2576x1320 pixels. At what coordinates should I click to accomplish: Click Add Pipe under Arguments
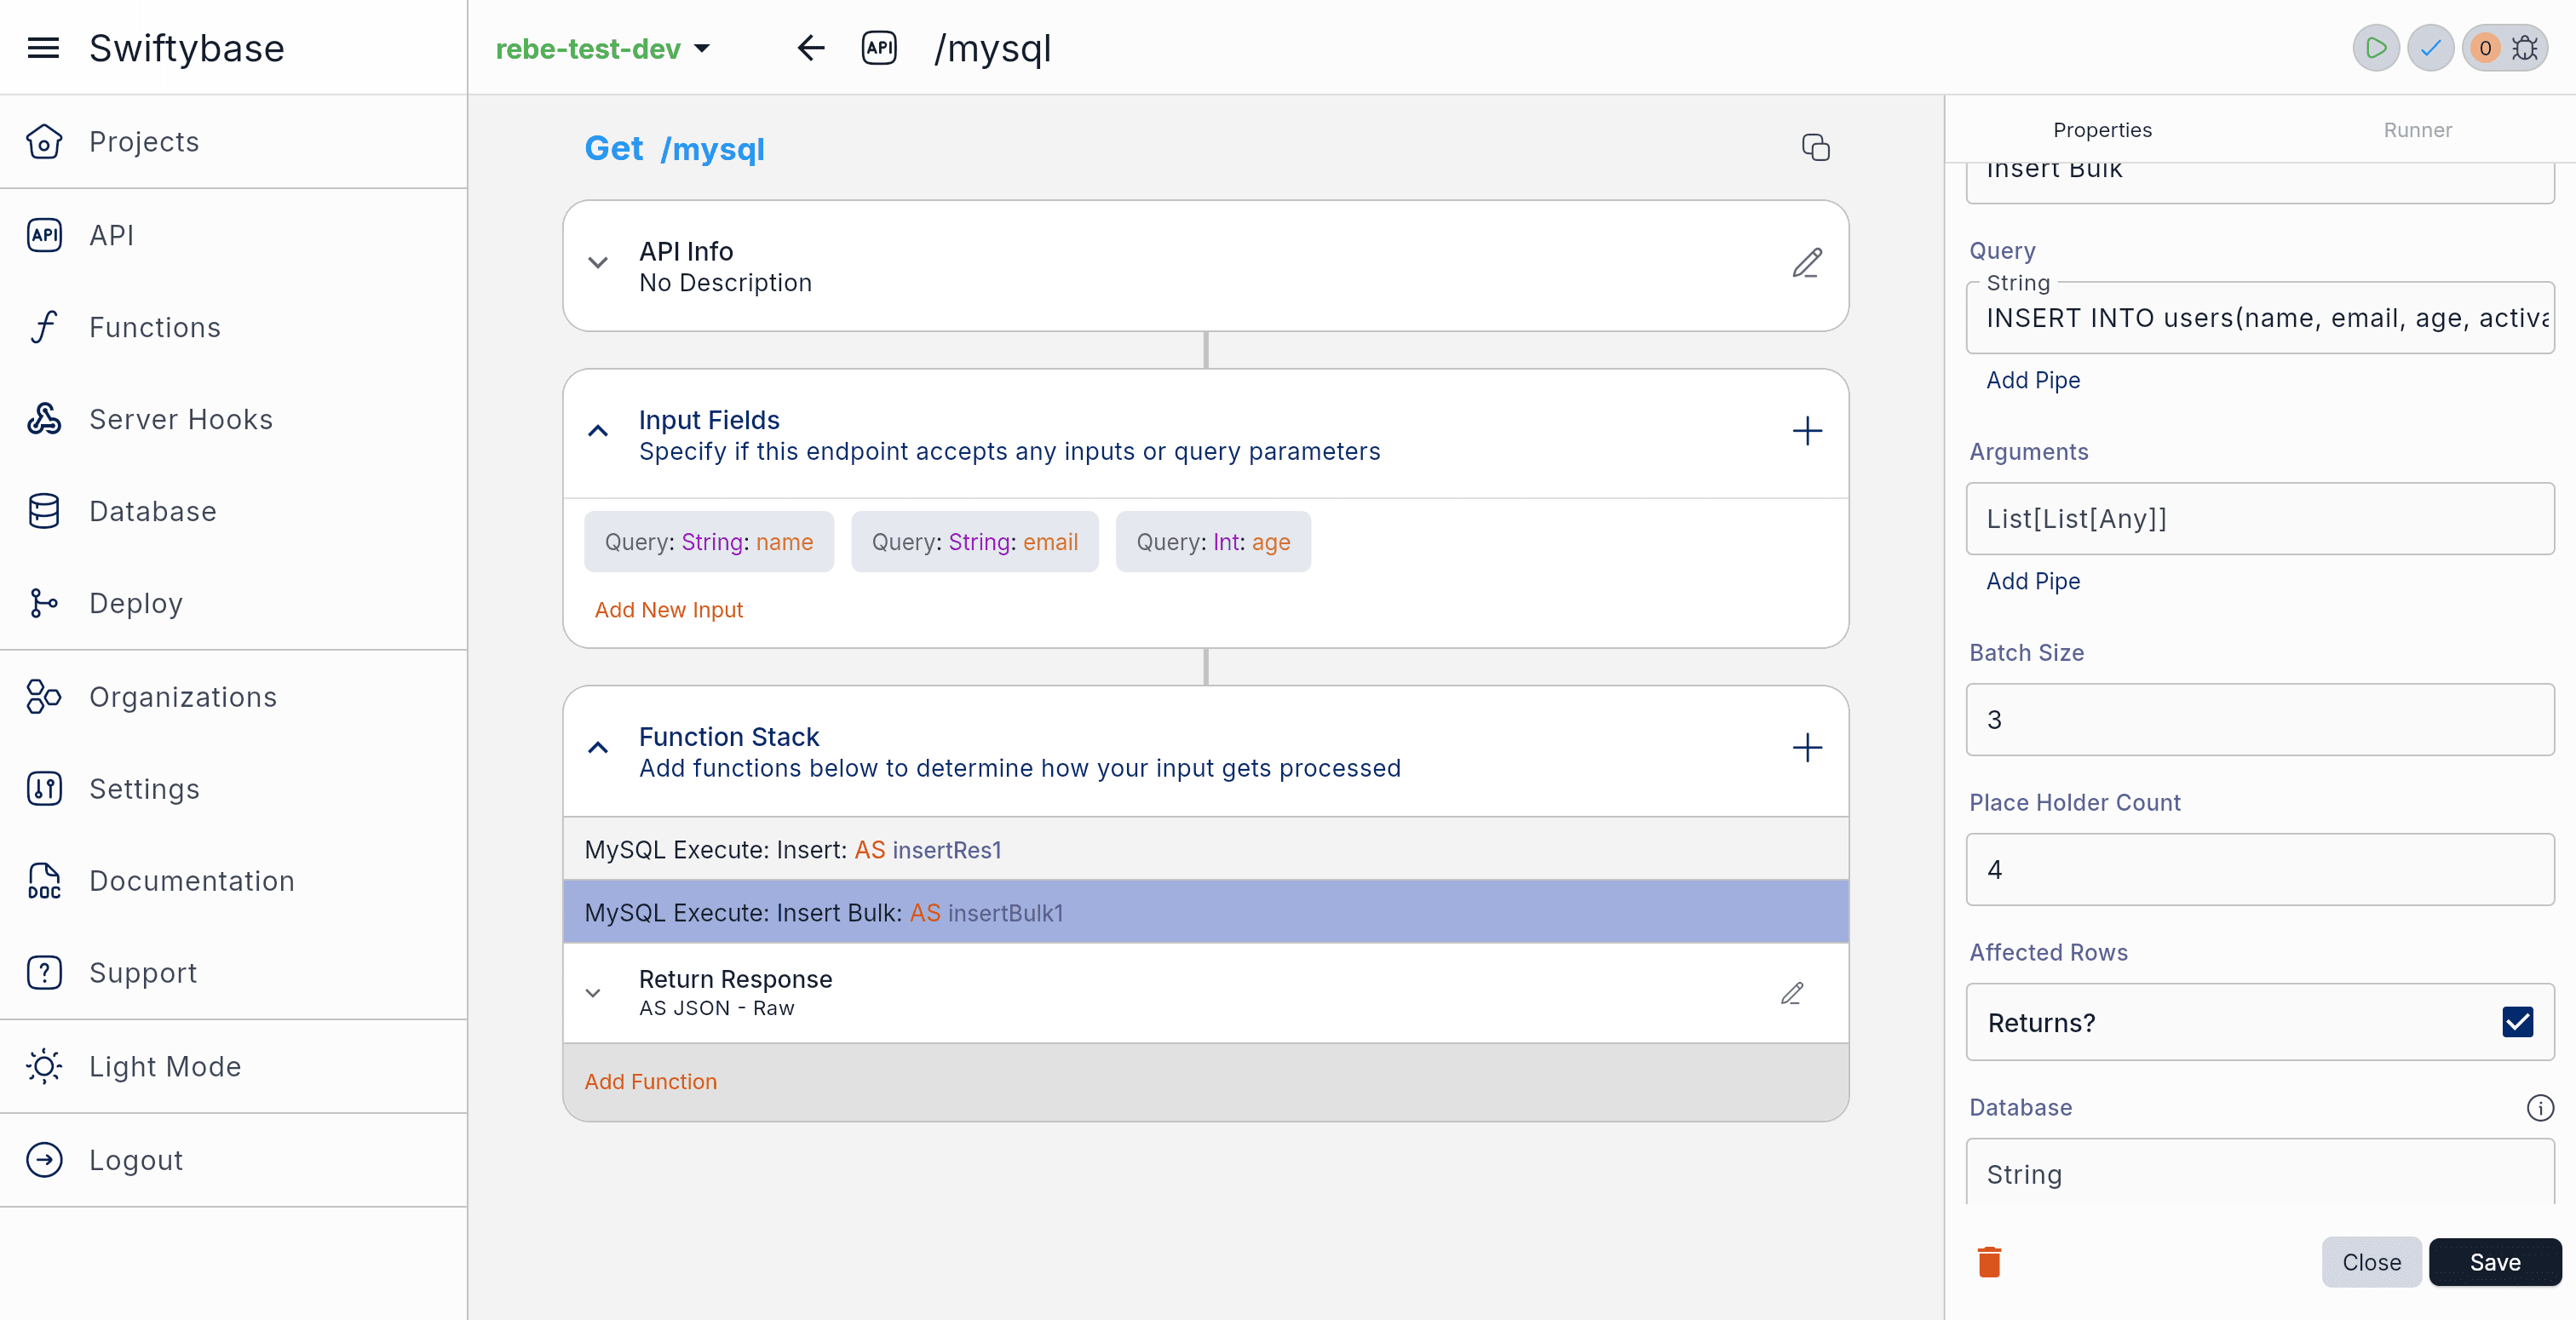(x=2033, y=581)
